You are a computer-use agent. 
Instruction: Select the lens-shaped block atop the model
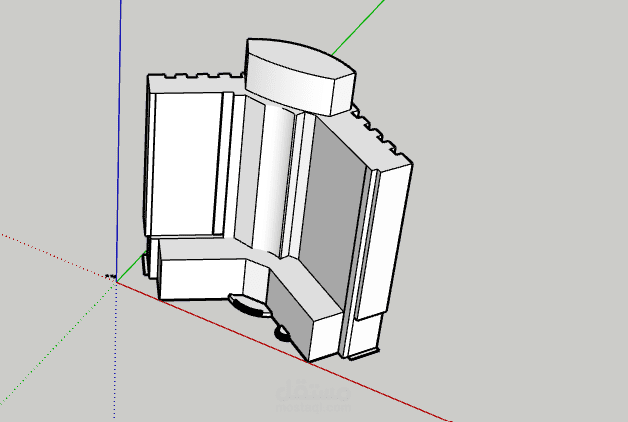point(300,76)
